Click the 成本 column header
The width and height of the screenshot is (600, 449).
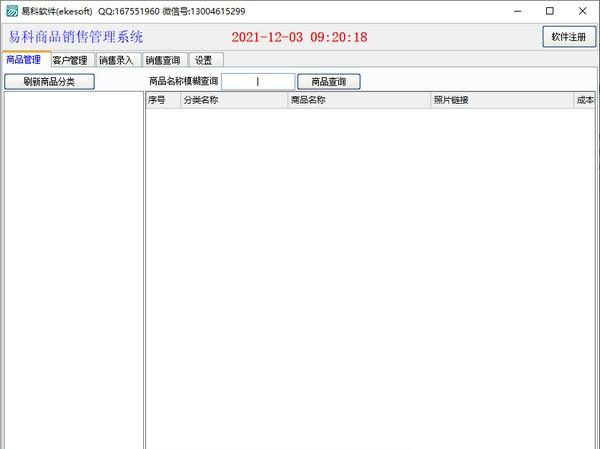[585, 100]
